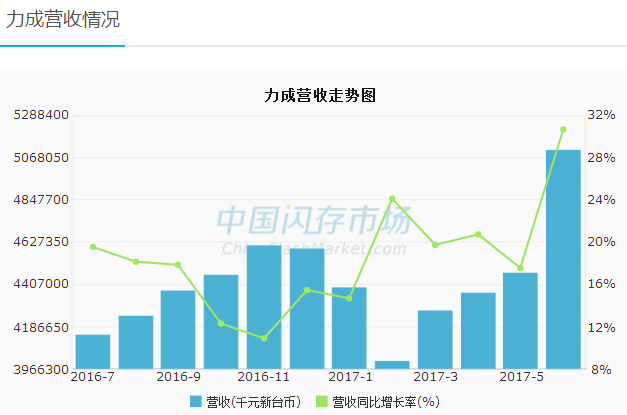This screenshot has height=415, width=627.
Task: Click the growth line point above 2016-9
Action: point(178,265)
